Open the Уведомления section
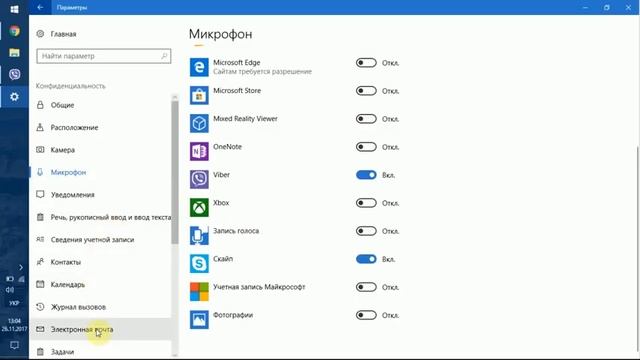The width and height of the screenshot is (640, 360). 101,195
